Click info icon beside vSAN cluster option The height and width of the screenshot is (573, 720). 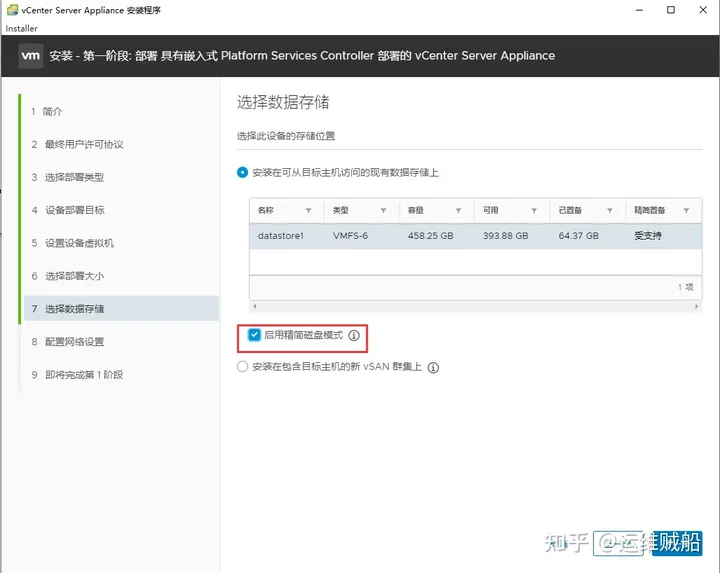click(x=433, y=367)
